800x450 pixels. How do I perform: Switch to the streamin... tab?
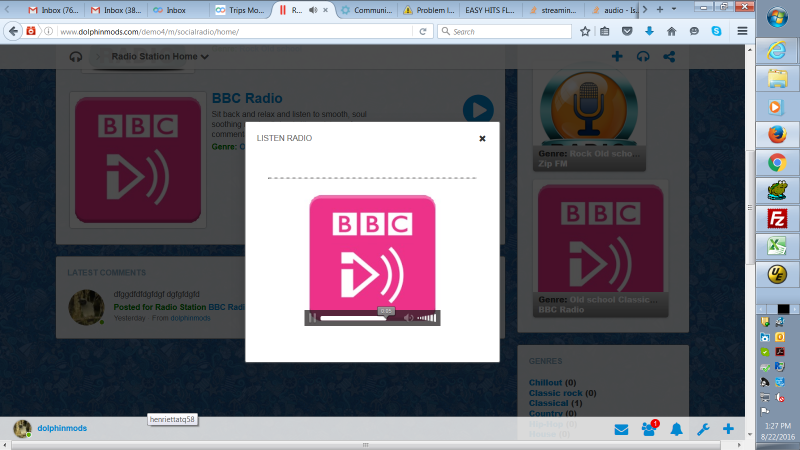point(554,10)
